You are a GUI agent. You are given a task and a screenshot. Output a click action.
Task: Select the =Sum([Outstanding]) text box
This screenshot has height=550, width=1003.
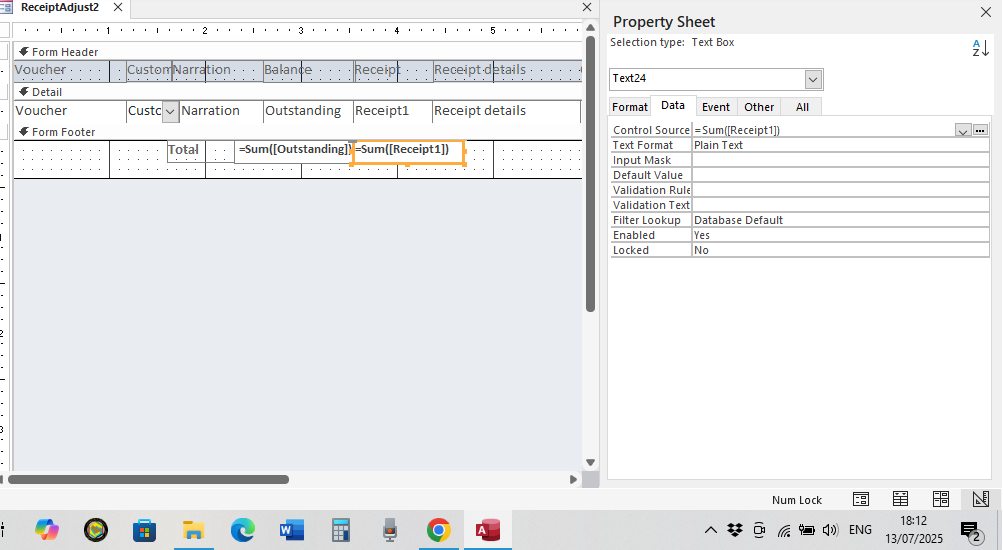click(x=294, y=150)
